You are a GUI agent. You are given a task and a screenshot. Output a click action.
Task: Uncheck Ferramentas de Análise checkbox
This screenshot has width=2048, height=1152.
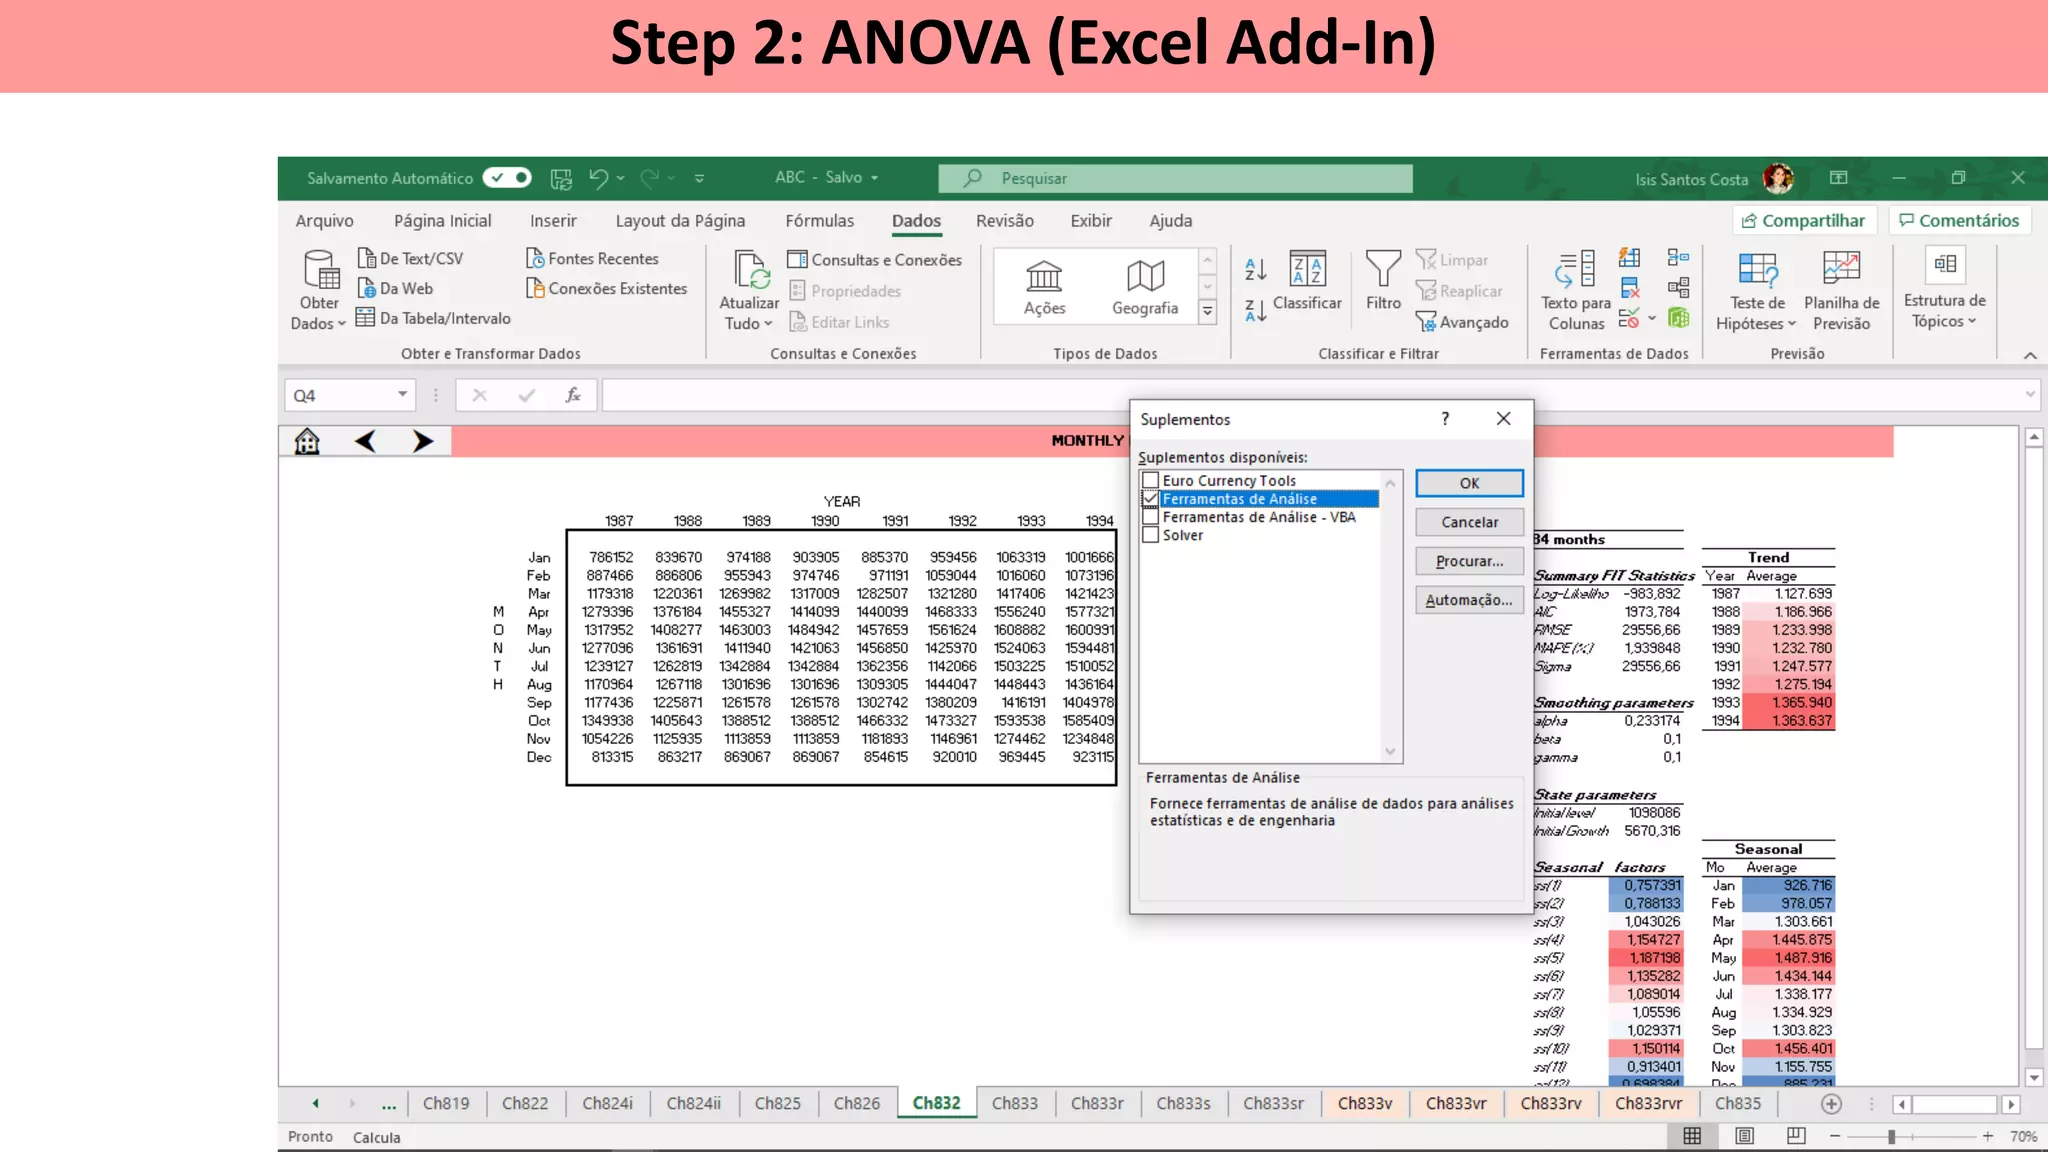tap(1151, 499)
